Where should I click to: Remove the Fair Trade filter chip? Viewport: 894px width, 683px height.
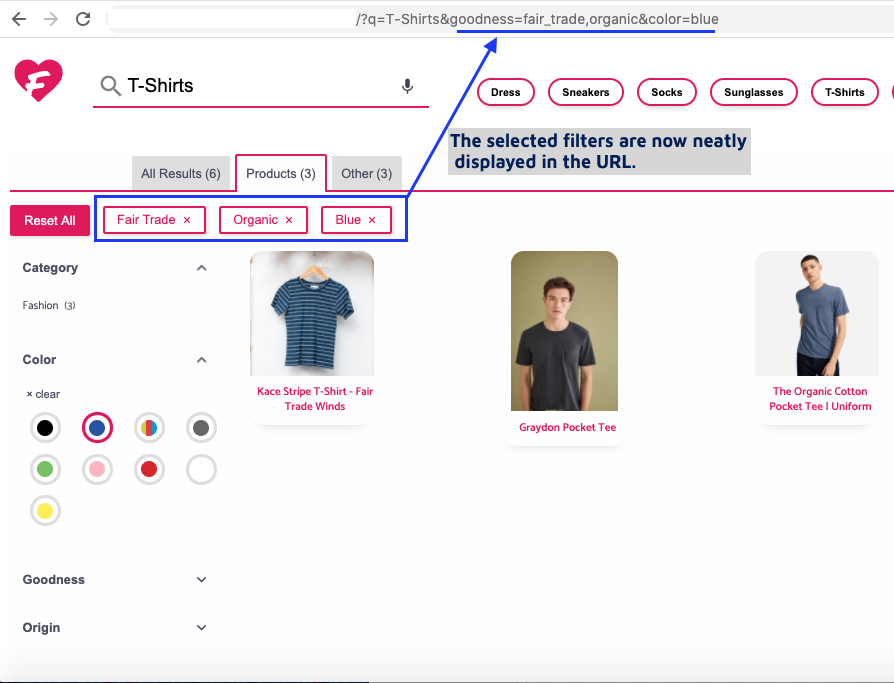click(x=186, y=219)
